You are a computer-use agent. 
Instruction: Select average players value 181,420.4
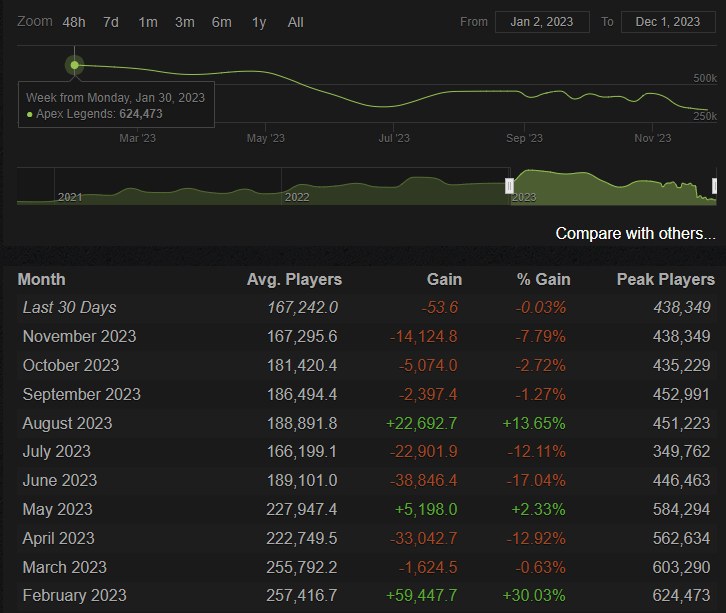302,366
